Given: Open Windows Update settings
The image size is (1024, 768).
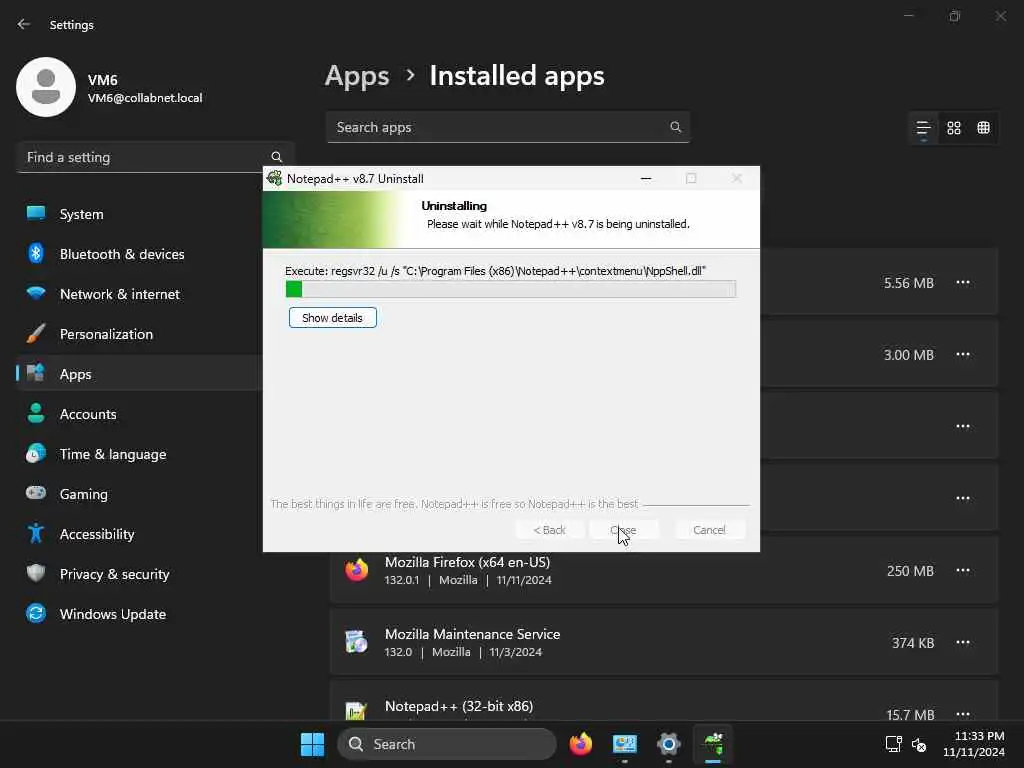Looking at the screenshot, I should click(x=140, y=614).
